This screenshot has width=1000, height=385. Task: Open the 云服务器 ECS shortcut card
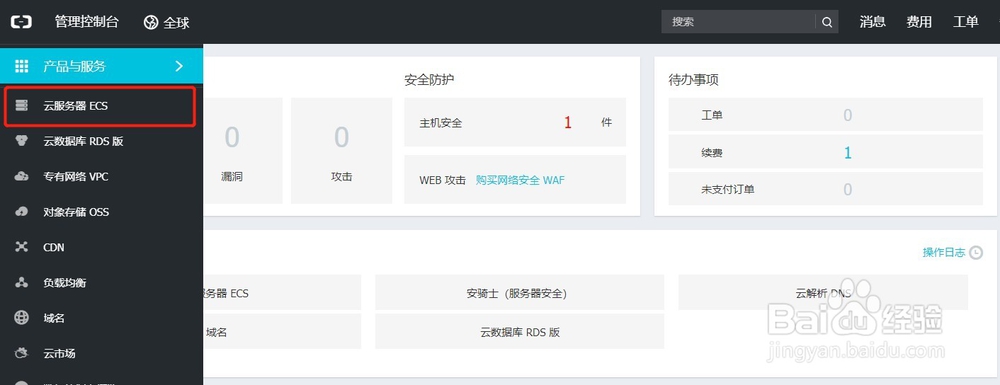[x=282, y=293]
